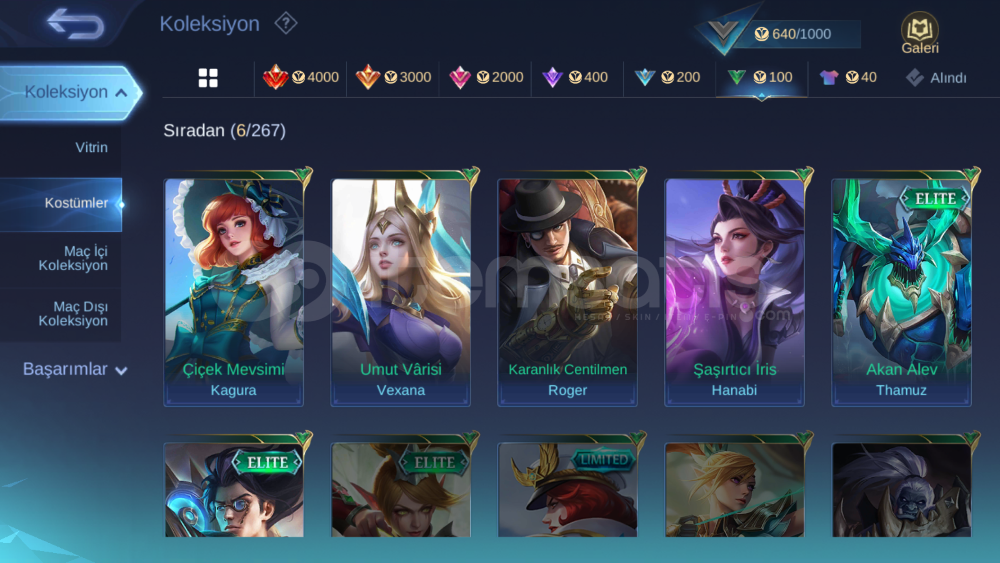Show all tiers with the grid icon
Viewport: 1000px width, 563px height.
[x=208, y=78]
